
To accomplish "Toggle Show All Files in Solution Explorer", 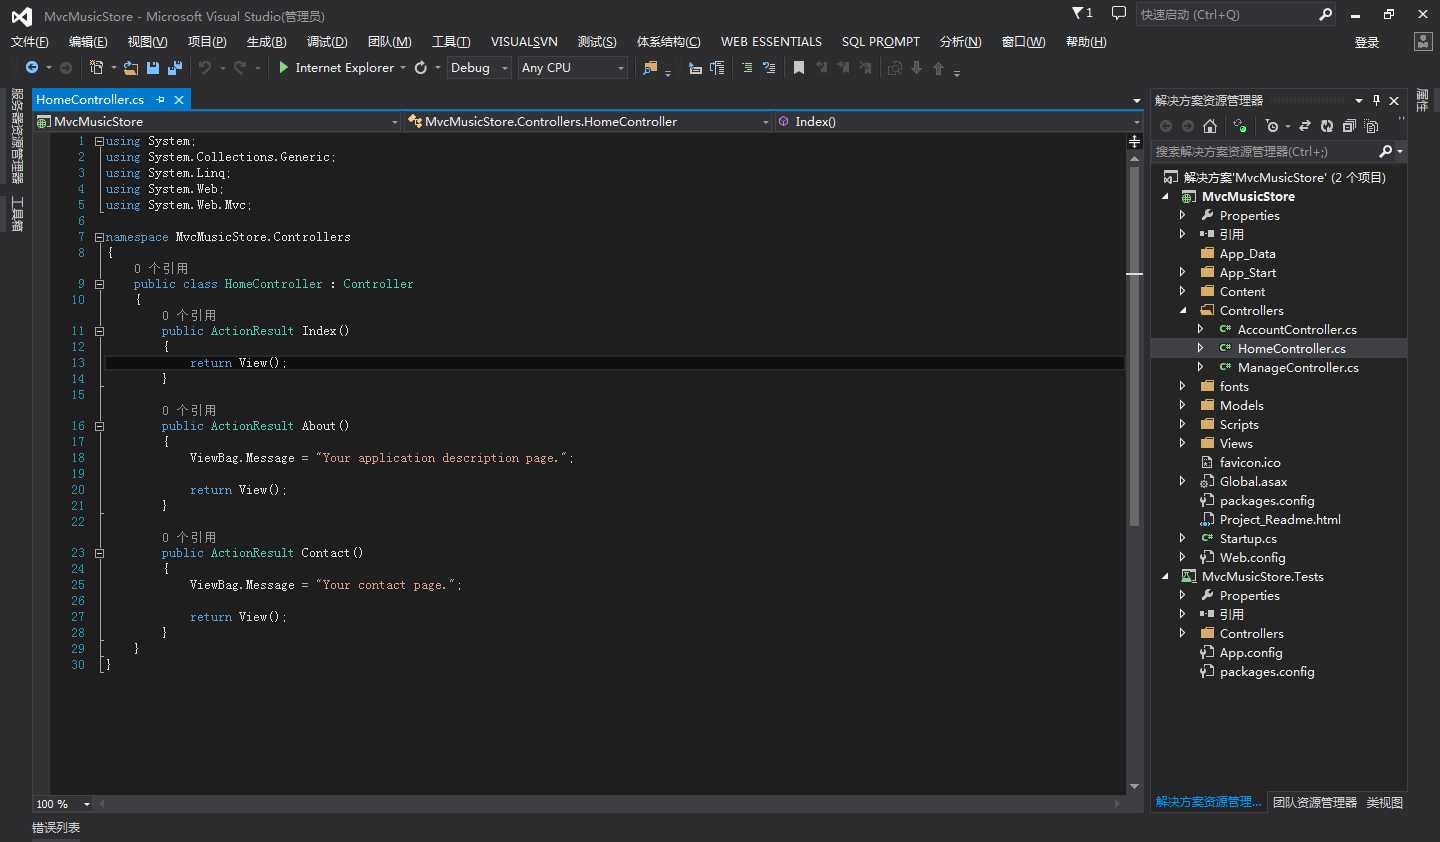I will tap(1371, 126).
